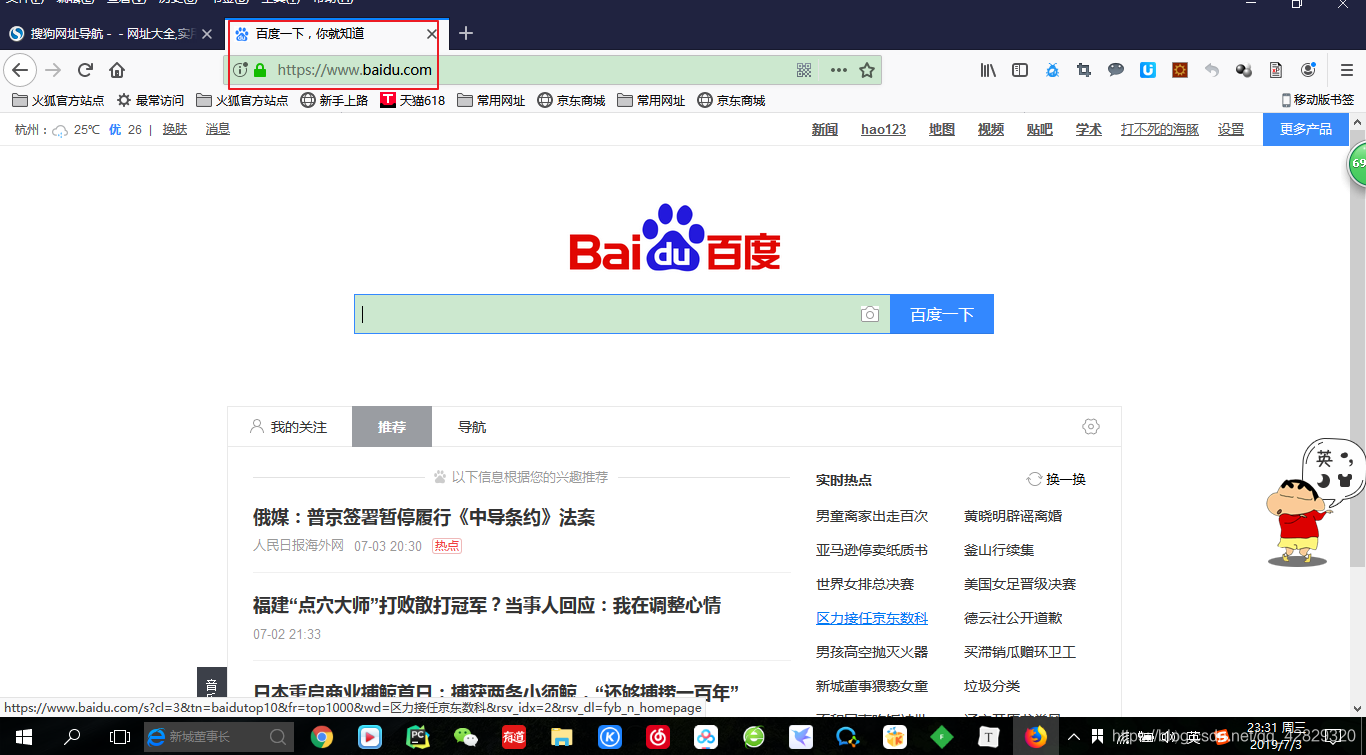Reload the current Baidu page
This screenshot has width=1366, height=755.
click(x=85, y=70)
